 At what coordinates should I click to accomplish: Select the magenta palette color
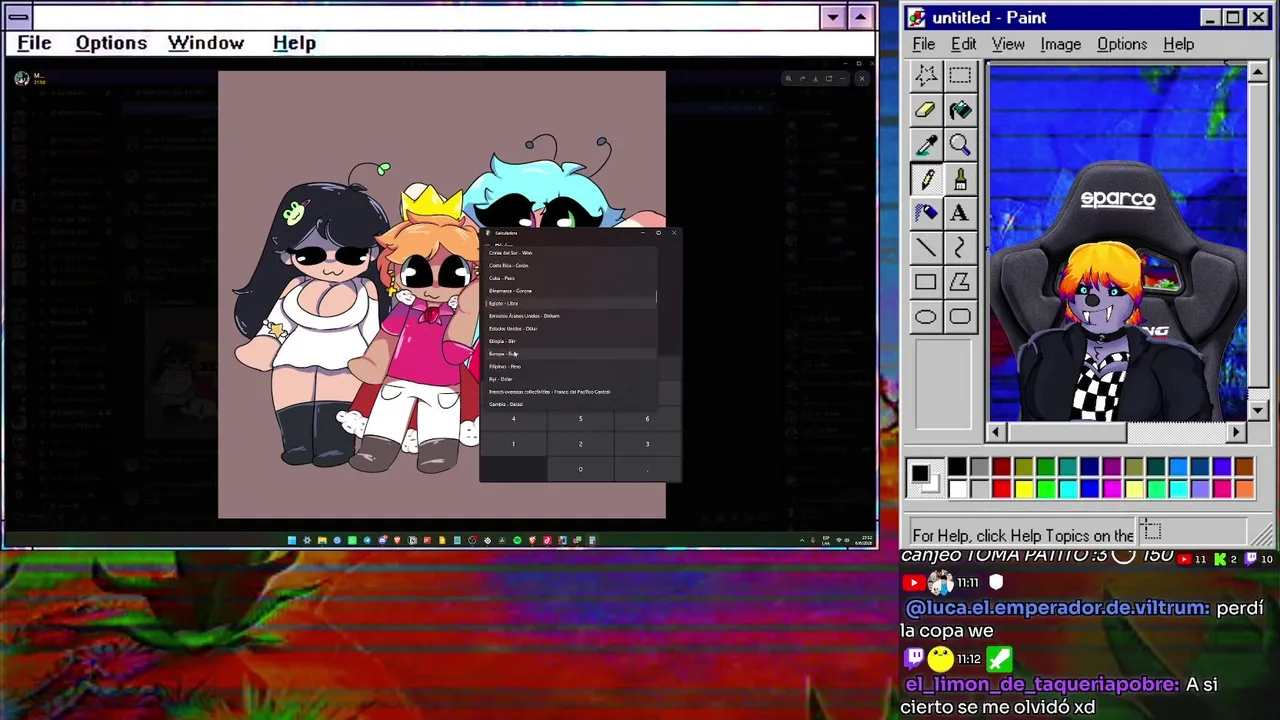click(x=1111, y=488)
